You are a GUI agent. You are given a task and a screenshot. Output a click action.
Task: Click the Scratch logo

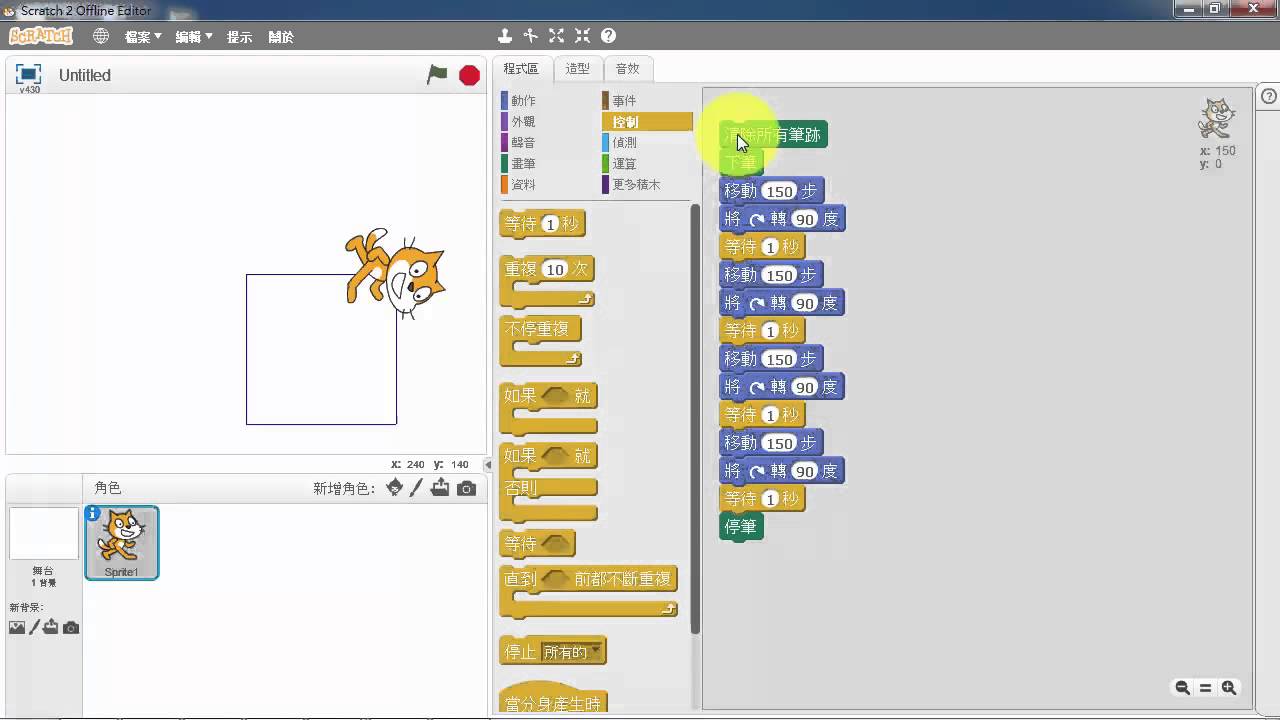coord(41,36)
